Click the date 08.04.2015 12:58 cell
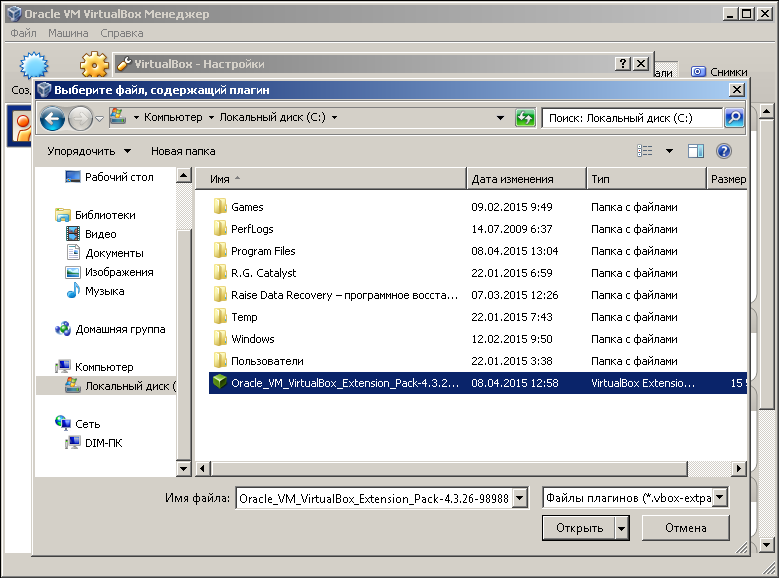 click(x=515, y=383)
